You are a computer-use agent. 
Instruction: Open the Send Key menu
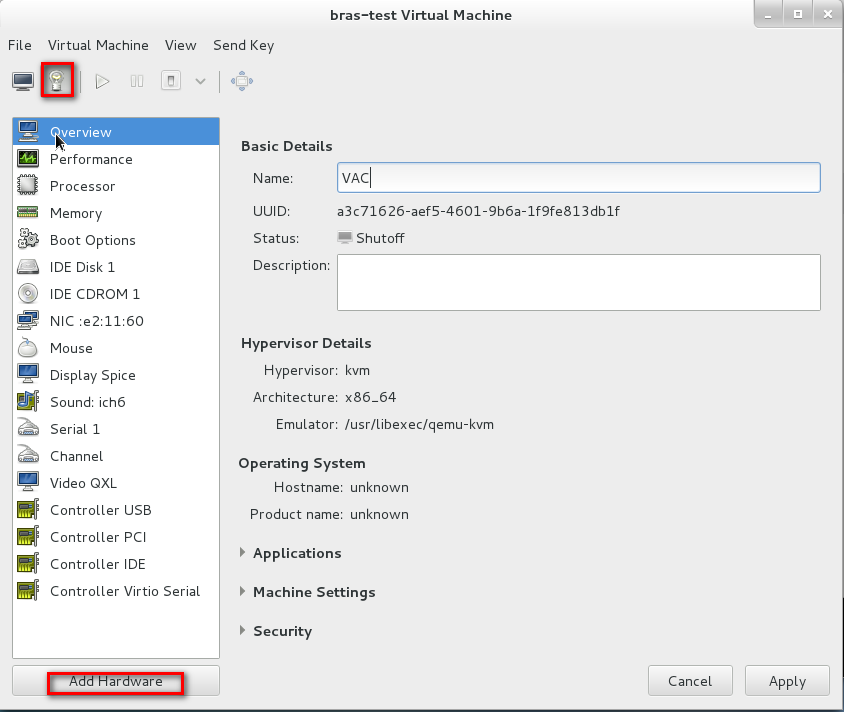pos(243,46)
